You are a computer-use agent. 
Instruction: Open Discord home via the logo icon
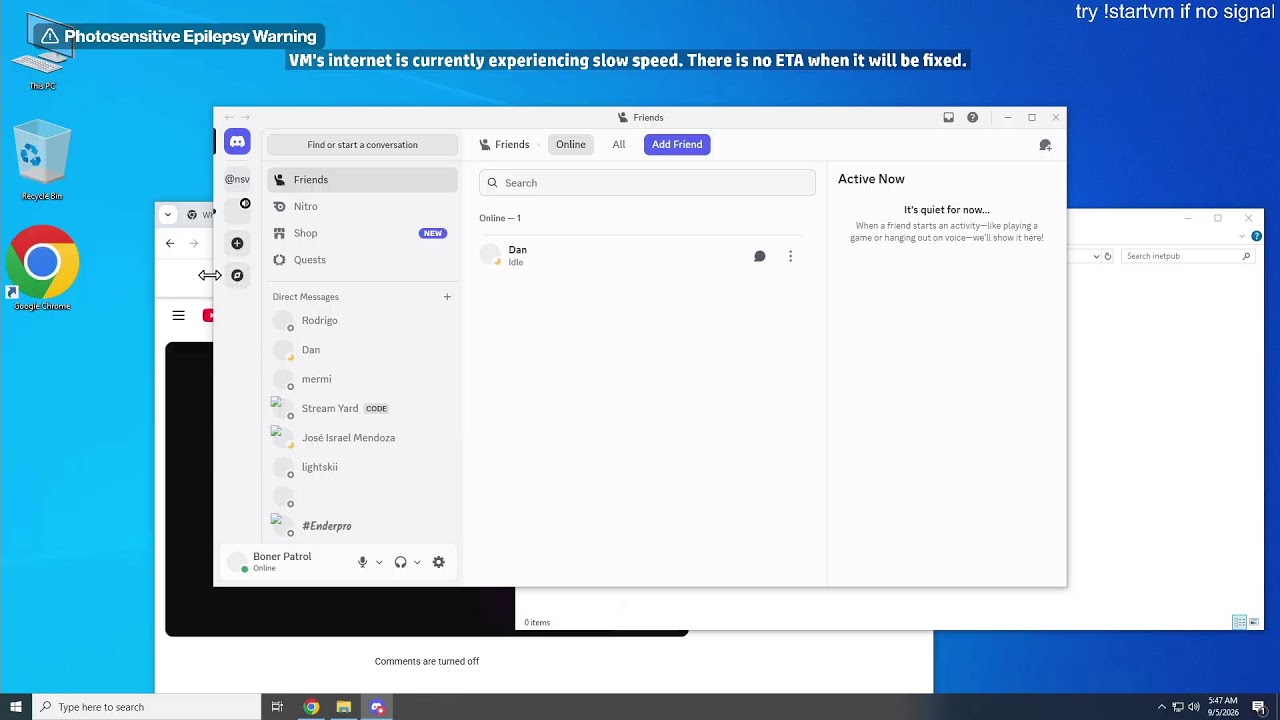pyautogui.click(x=237, y=142)
